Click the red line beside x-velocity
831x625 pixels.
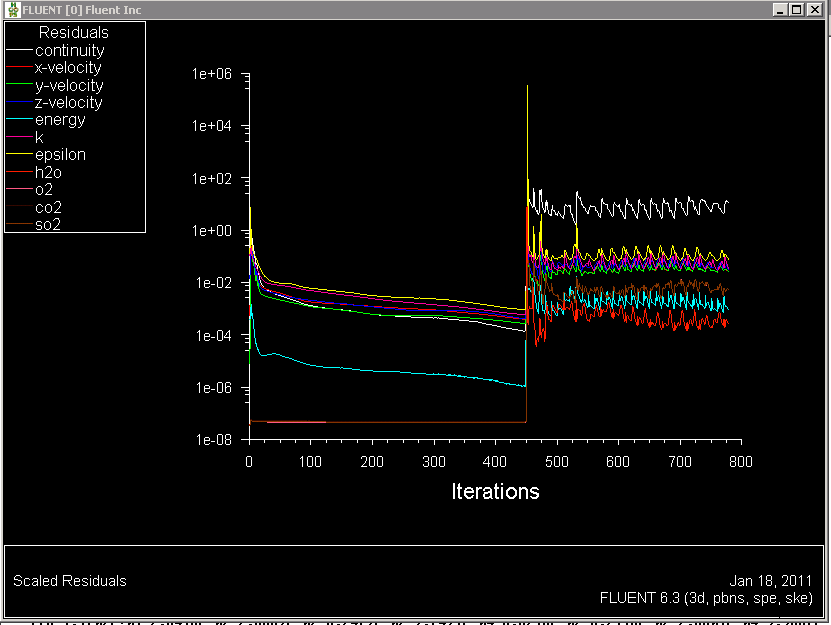pyautogui.click(x=20, y=67)
